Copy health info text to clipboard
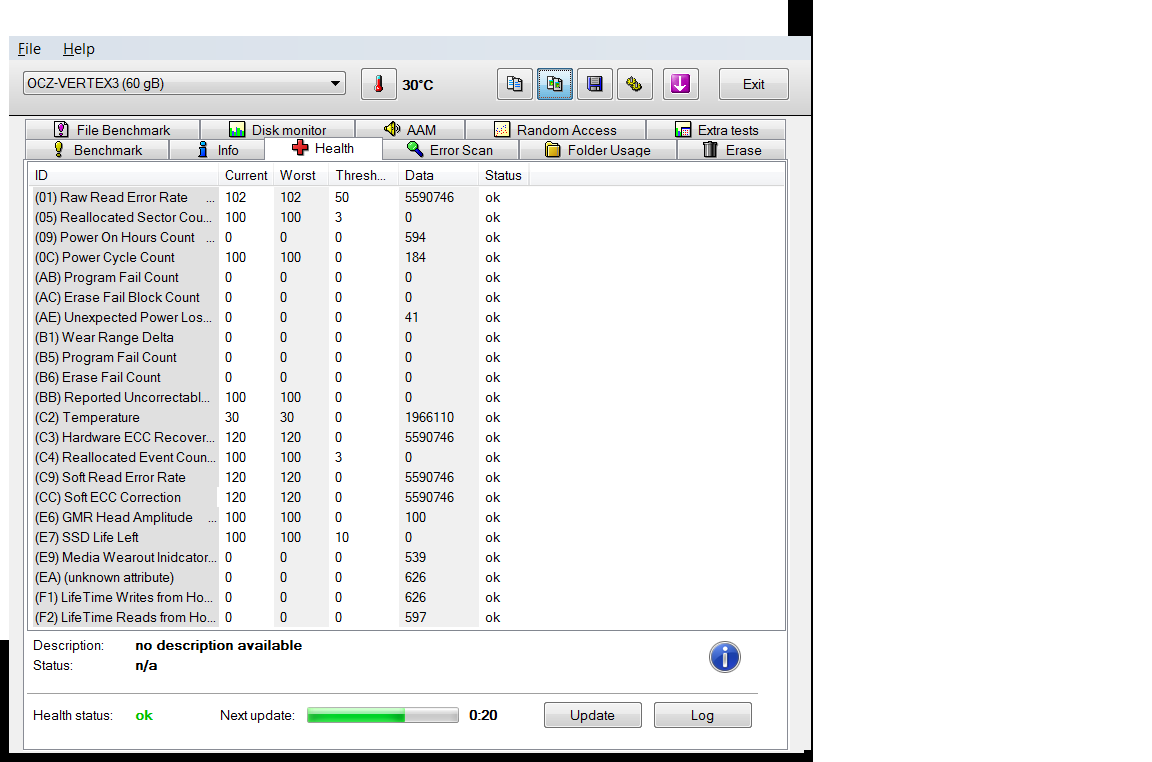The width and height of the screenshot is (1152, 762). click(x=514, y=85)
